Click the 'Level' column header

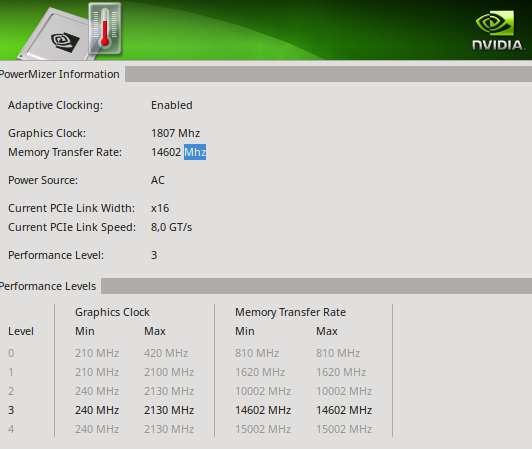click(x=21, y=331)
